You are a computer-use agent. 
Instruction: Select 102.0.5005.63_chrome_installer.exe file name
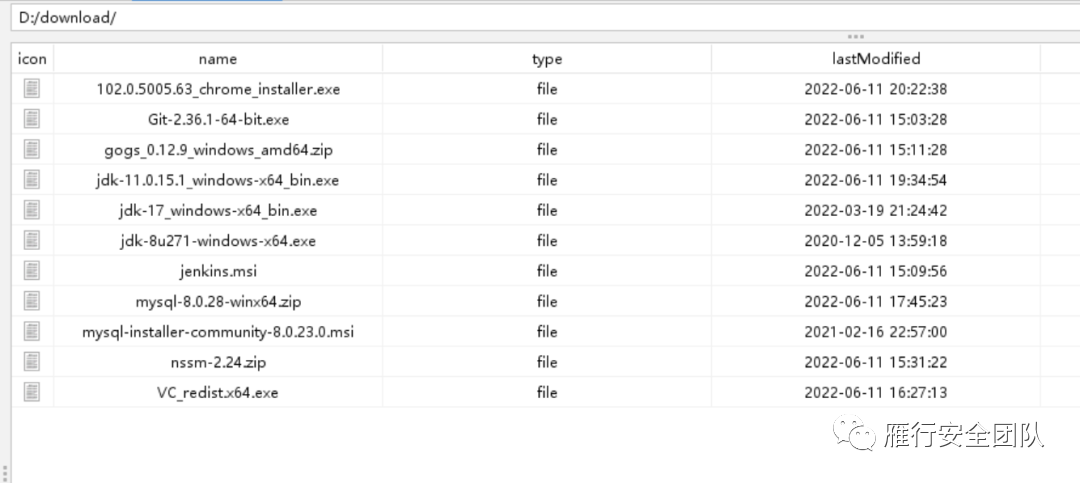point(218,90)
